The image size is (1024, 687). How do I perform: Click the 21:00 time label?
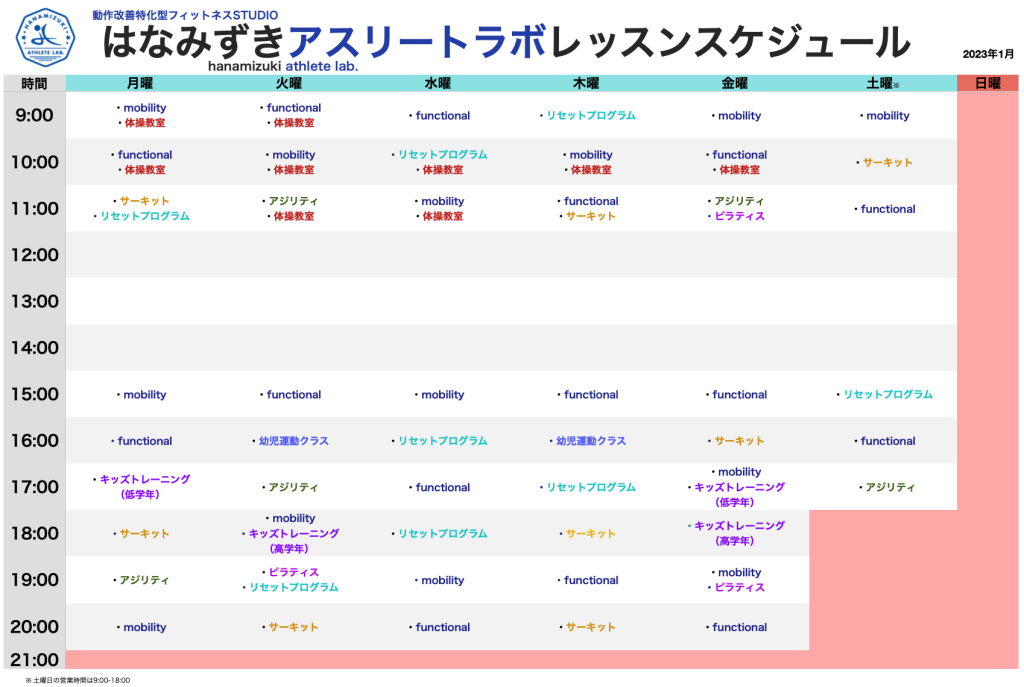(35, 660)
